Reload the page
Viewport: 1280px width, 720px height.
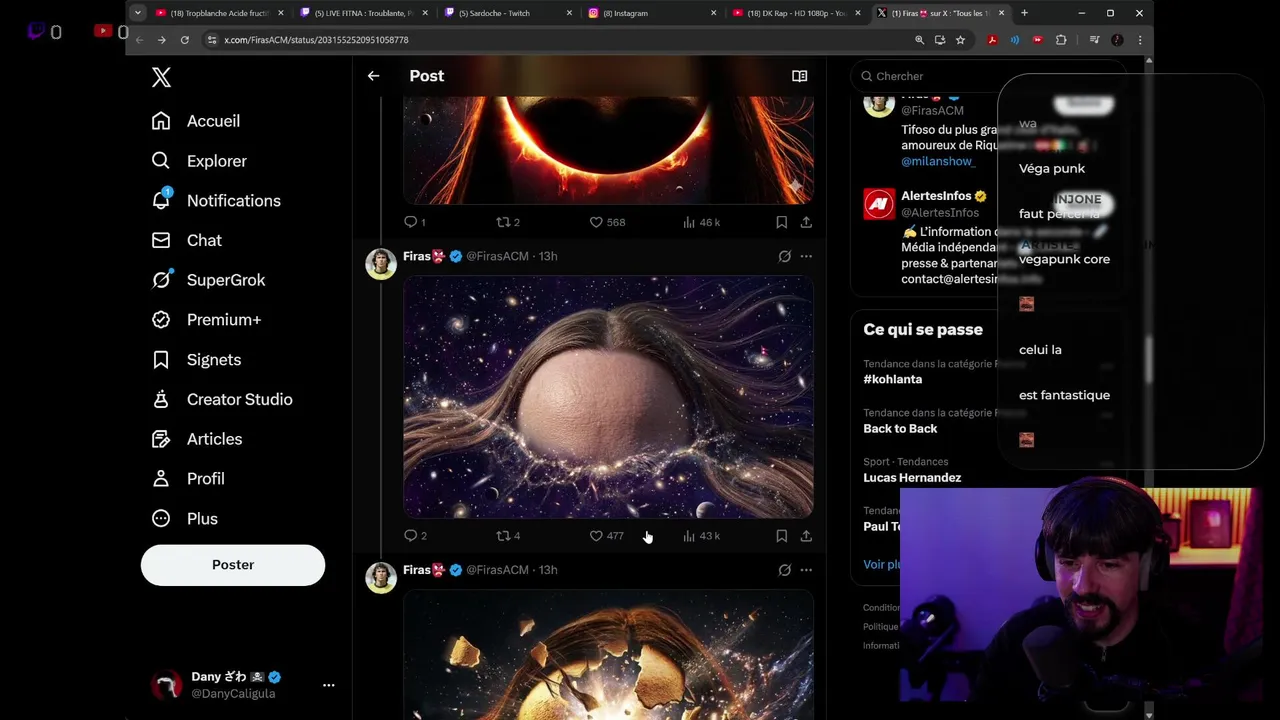pyautogui.click(x=184, y=40)
